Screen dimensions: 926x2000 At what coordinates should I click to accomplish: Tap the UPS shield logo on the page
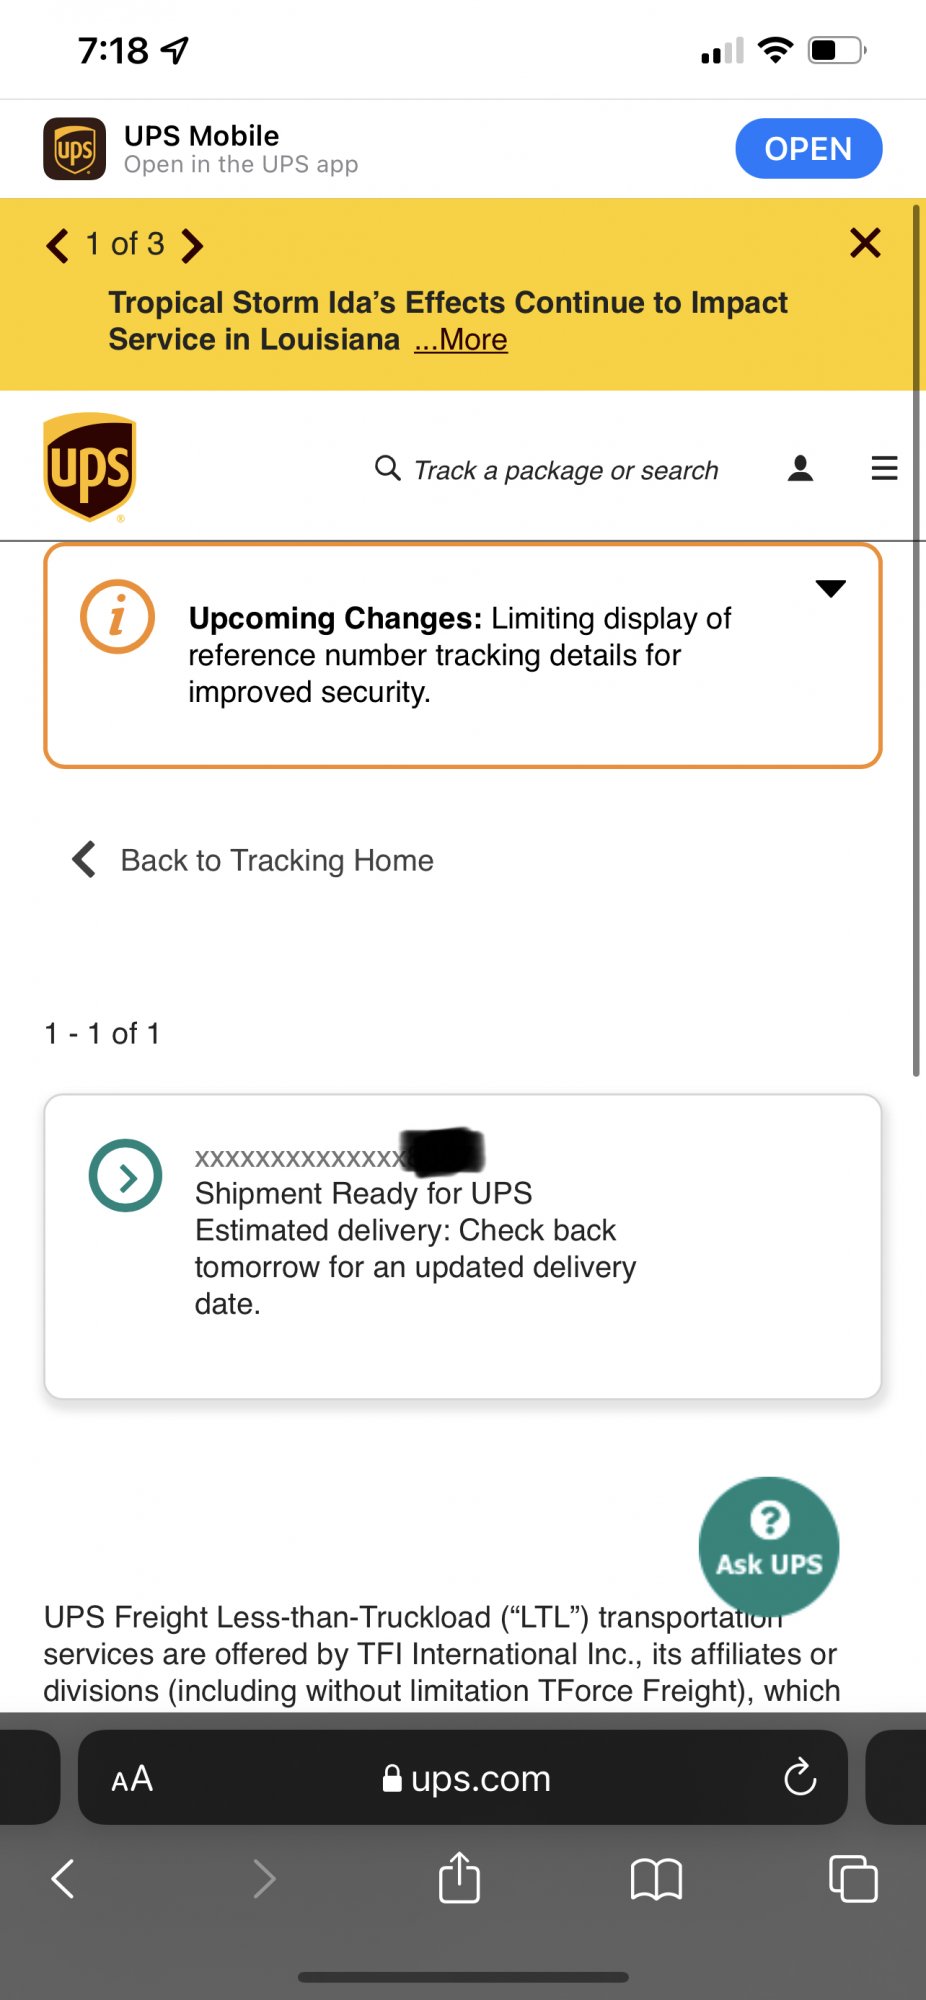pos(90,467)
